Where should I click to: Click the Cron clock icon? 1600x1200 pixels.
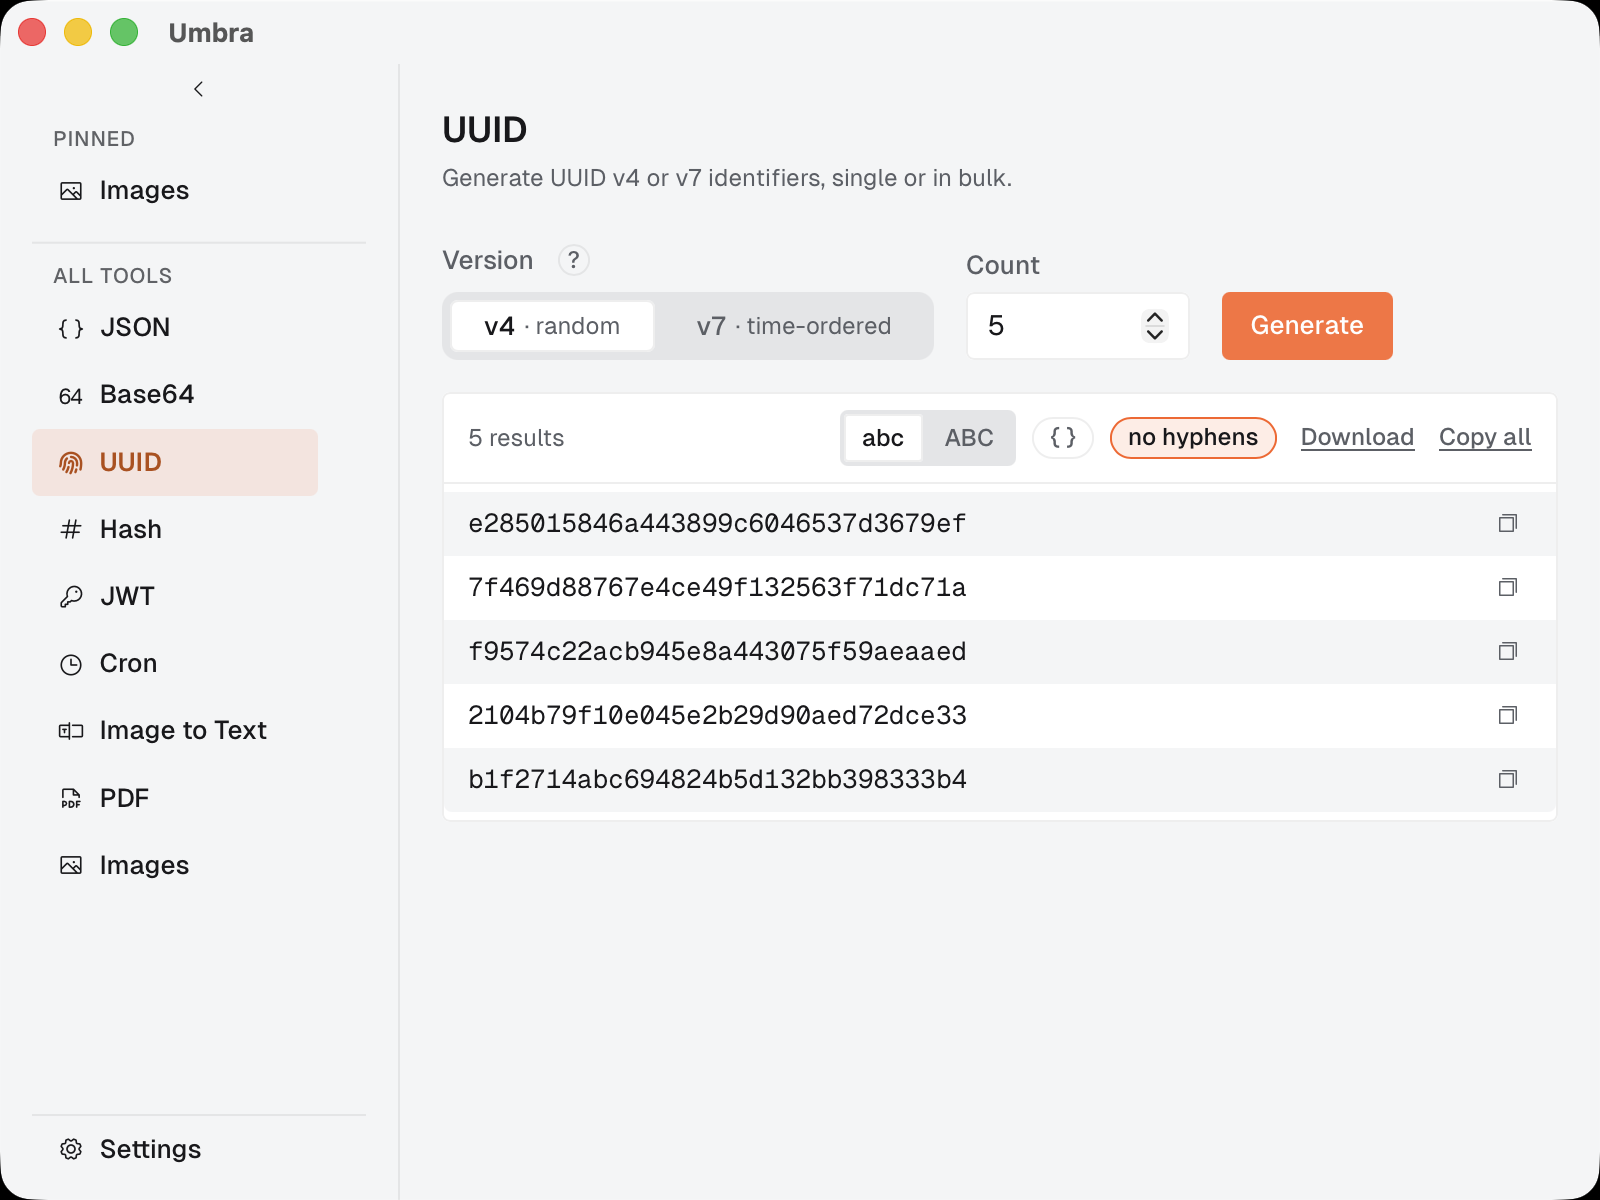pyautogui.click(x=71, y=664)
